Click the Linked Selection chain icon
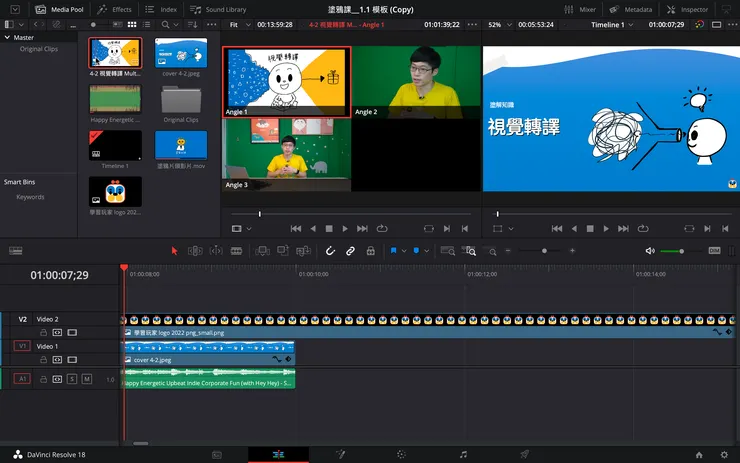740x463 pixels. pos(350,251)
